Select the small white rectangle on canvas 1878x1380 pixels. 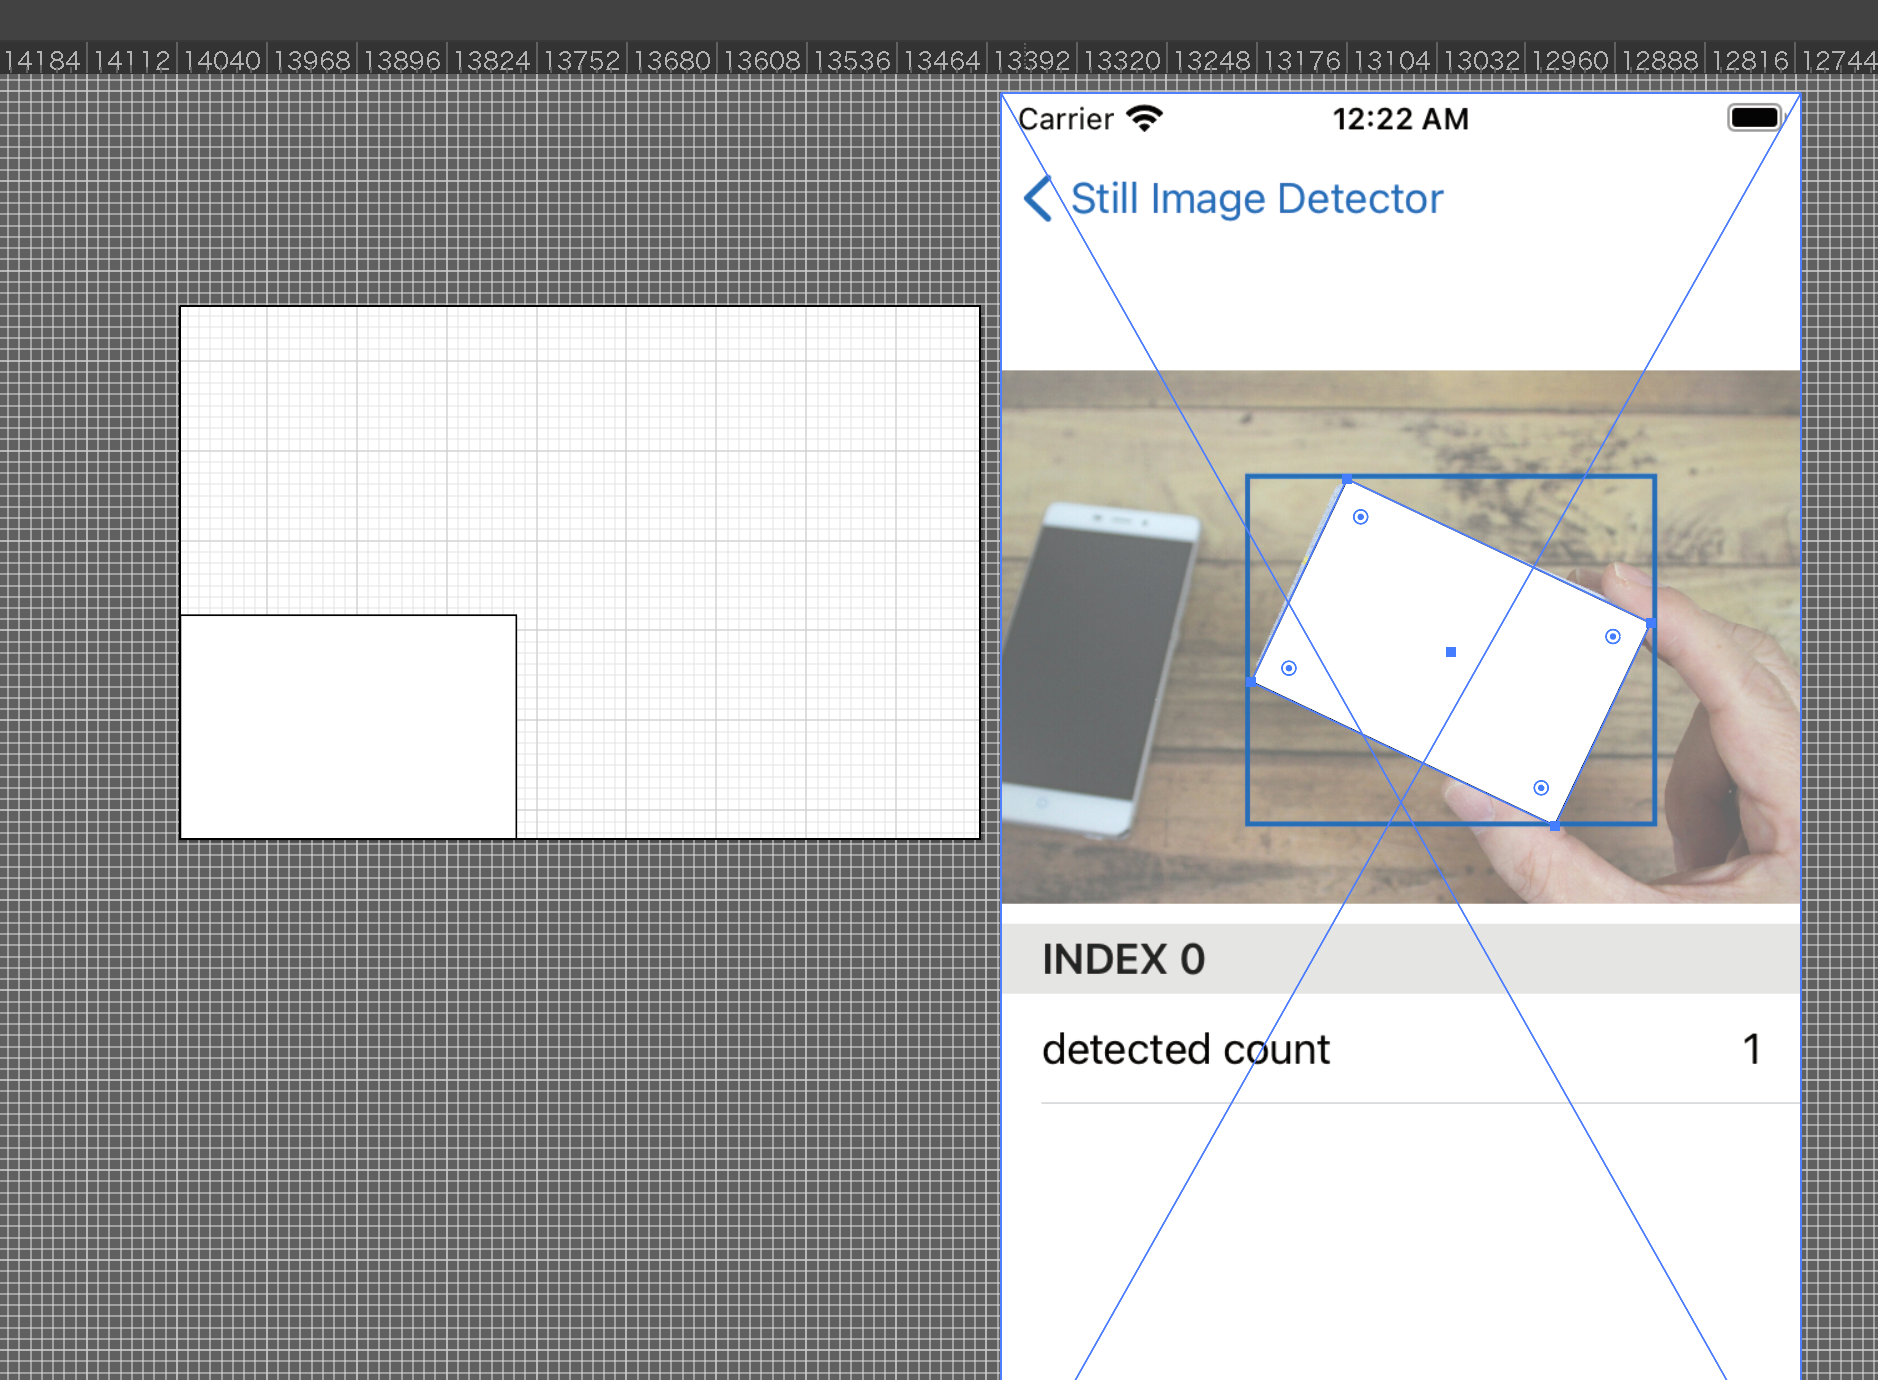click(348, 727)
